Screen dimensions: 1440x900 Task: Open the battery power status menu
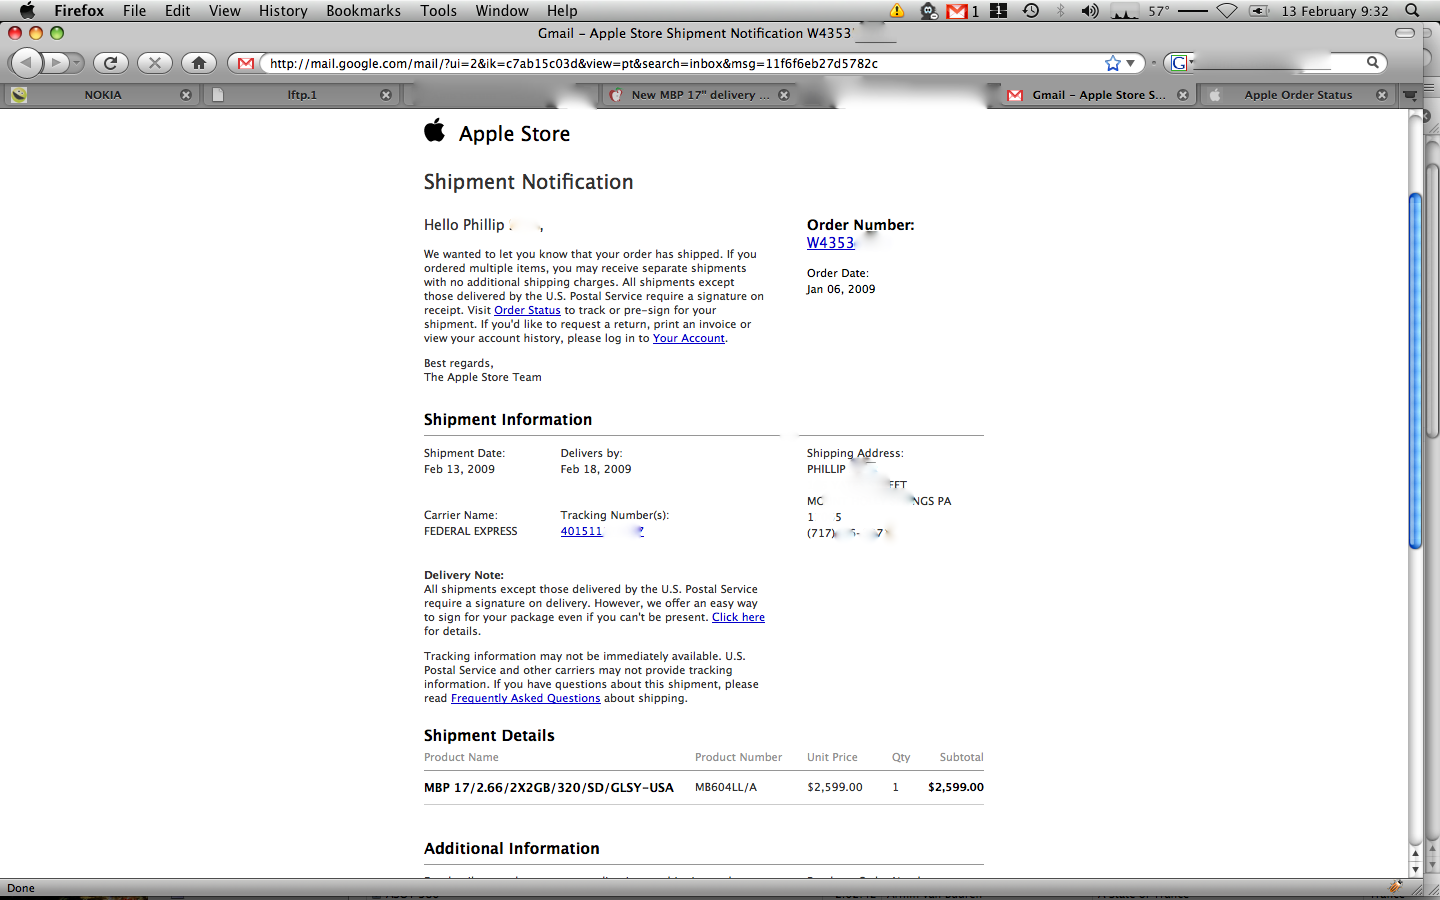click(x=1259, y=11)
